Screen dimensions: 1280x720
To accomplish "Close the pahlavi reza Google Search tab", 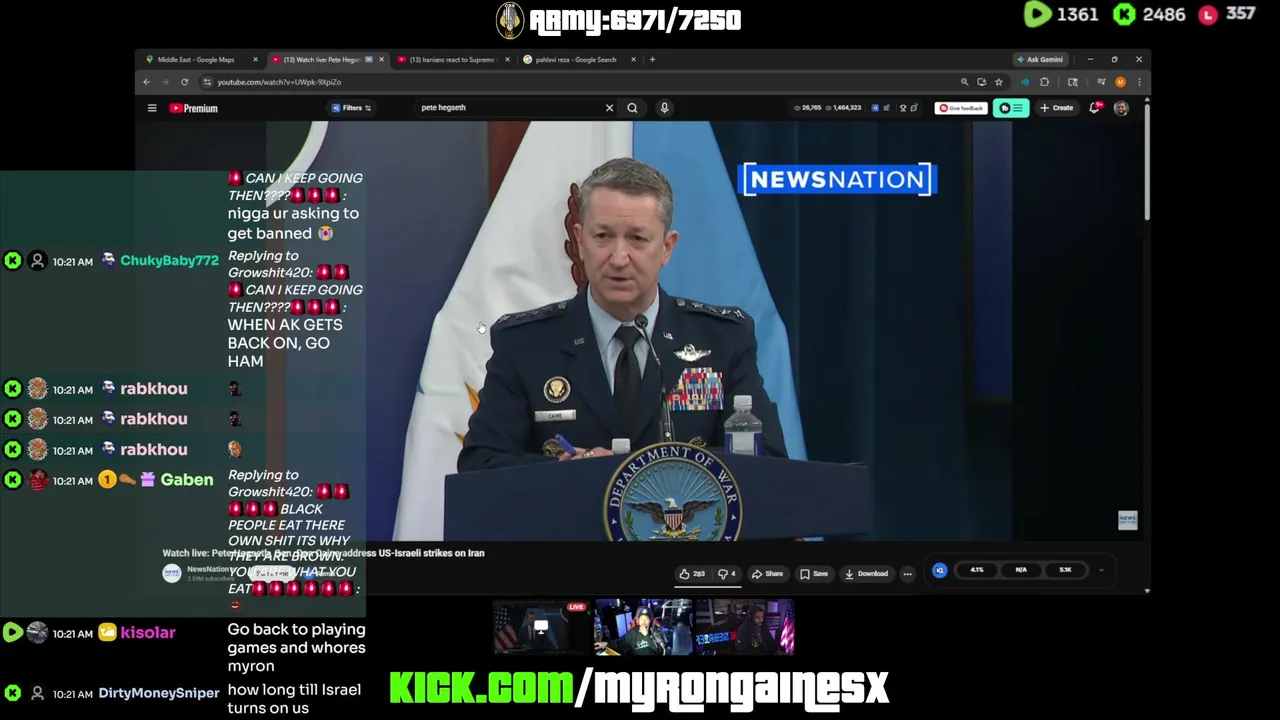I will point(633,59).
